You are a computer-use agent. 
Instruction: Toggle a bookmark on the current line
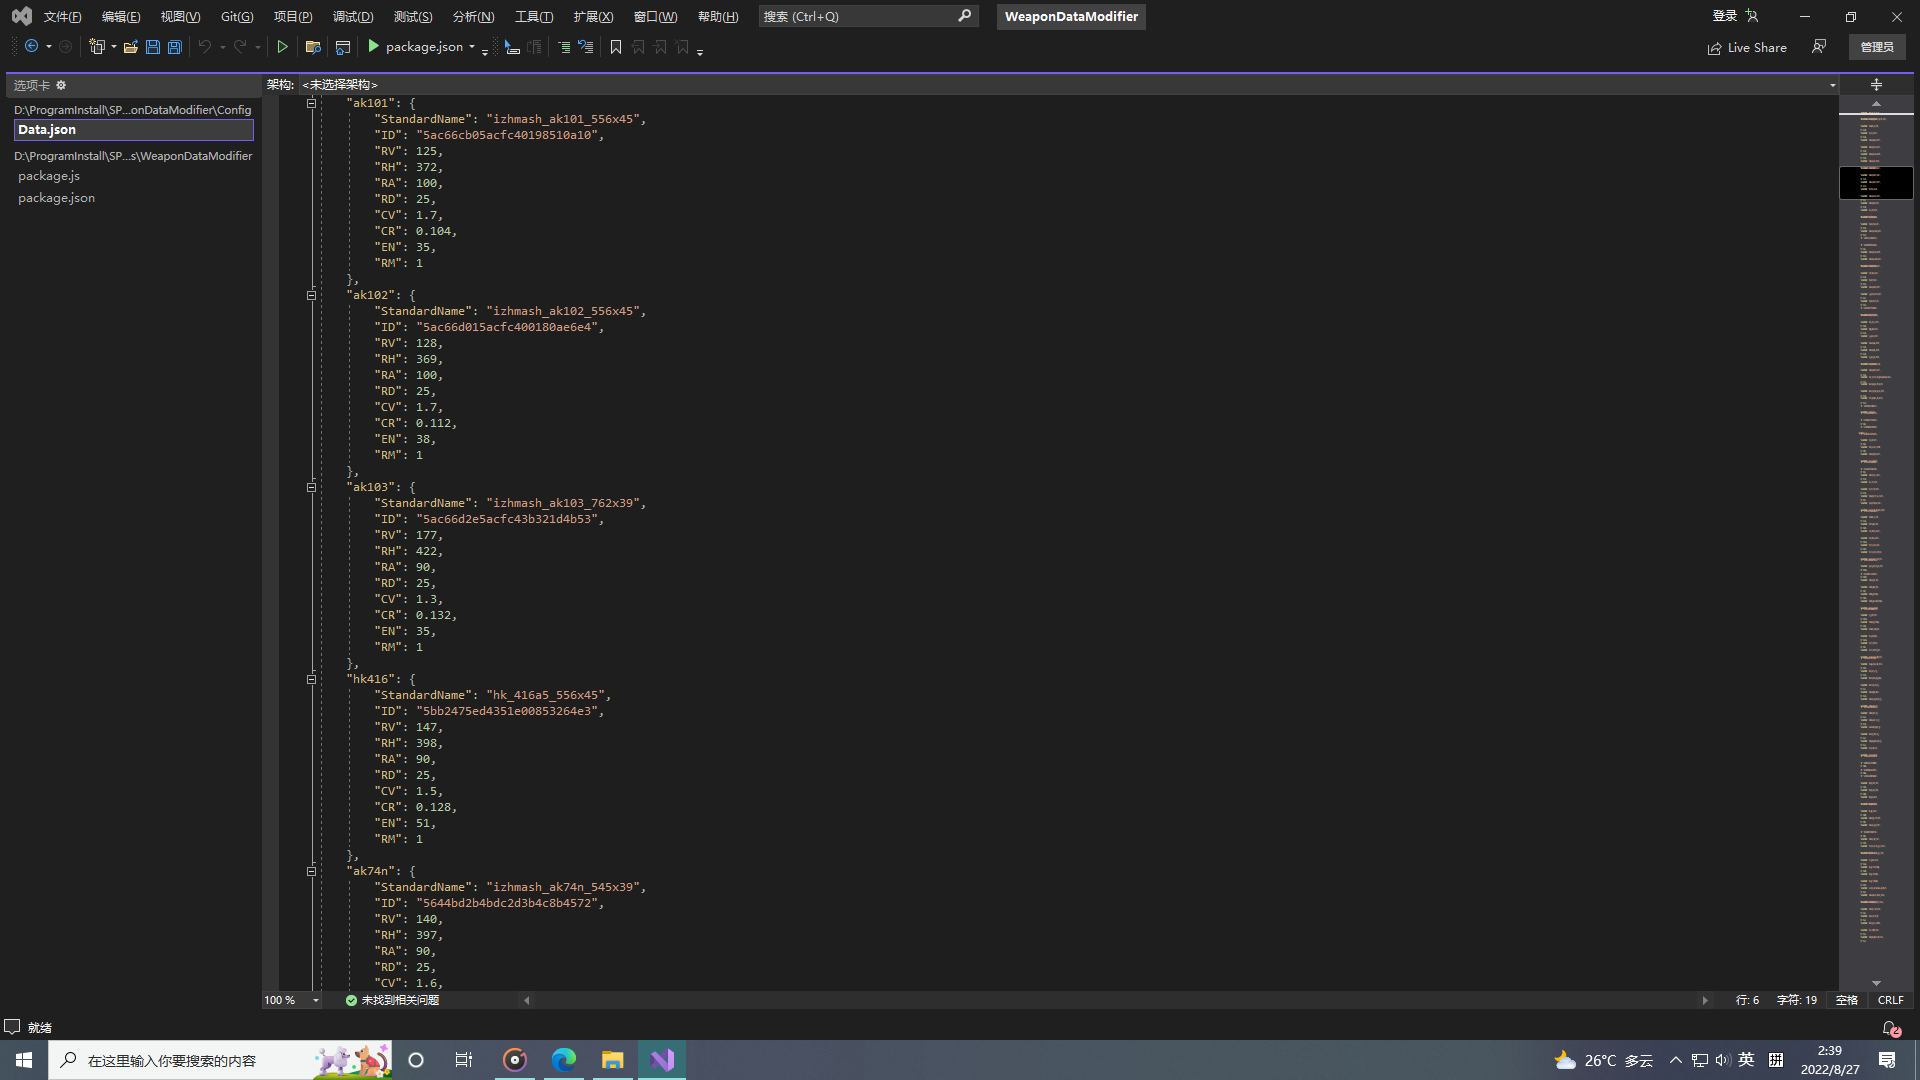[616, 46]
